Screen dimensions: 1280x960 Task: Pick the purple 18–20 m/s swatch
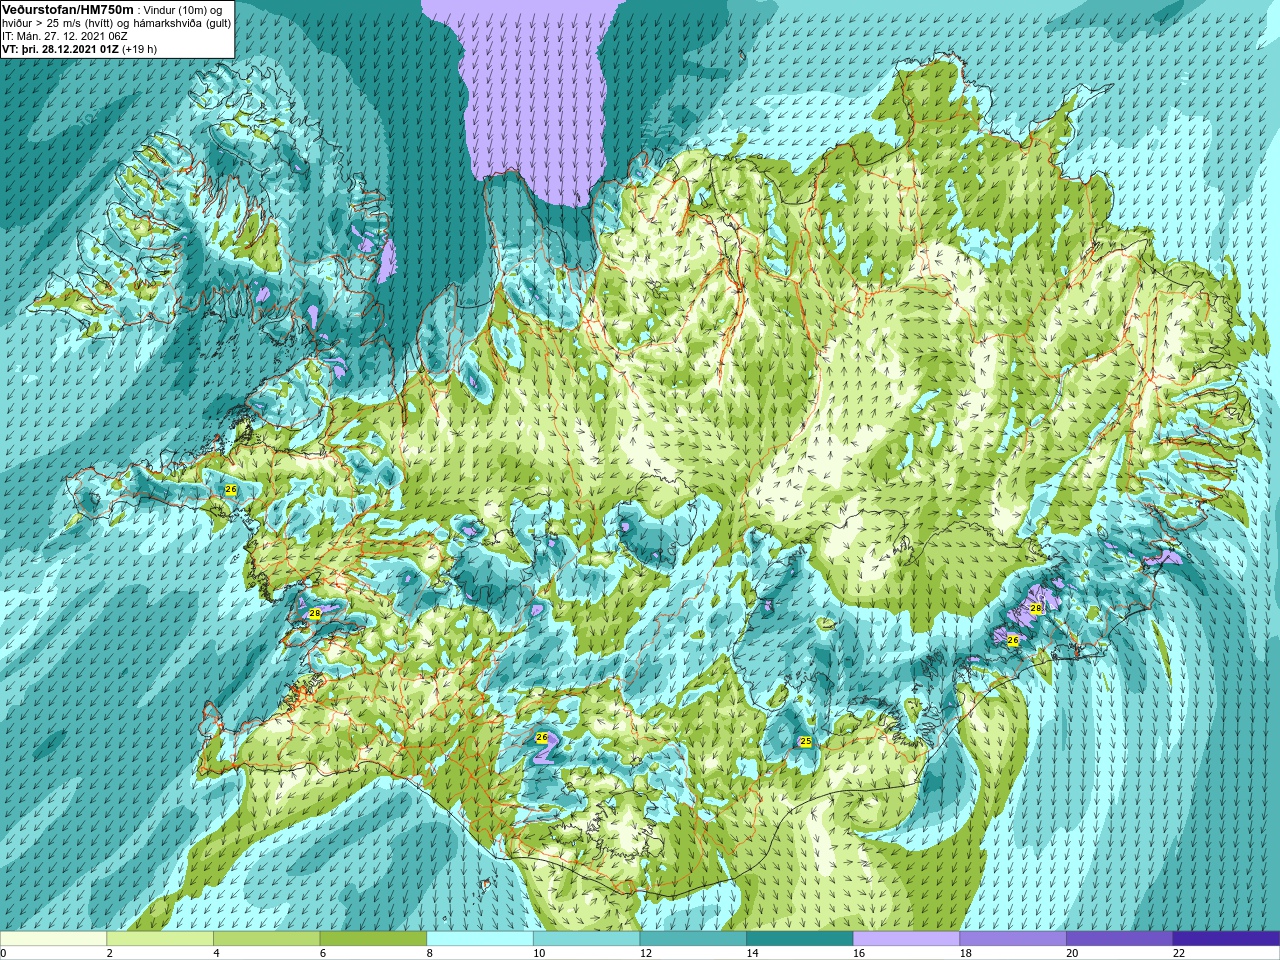(1013, 938)
